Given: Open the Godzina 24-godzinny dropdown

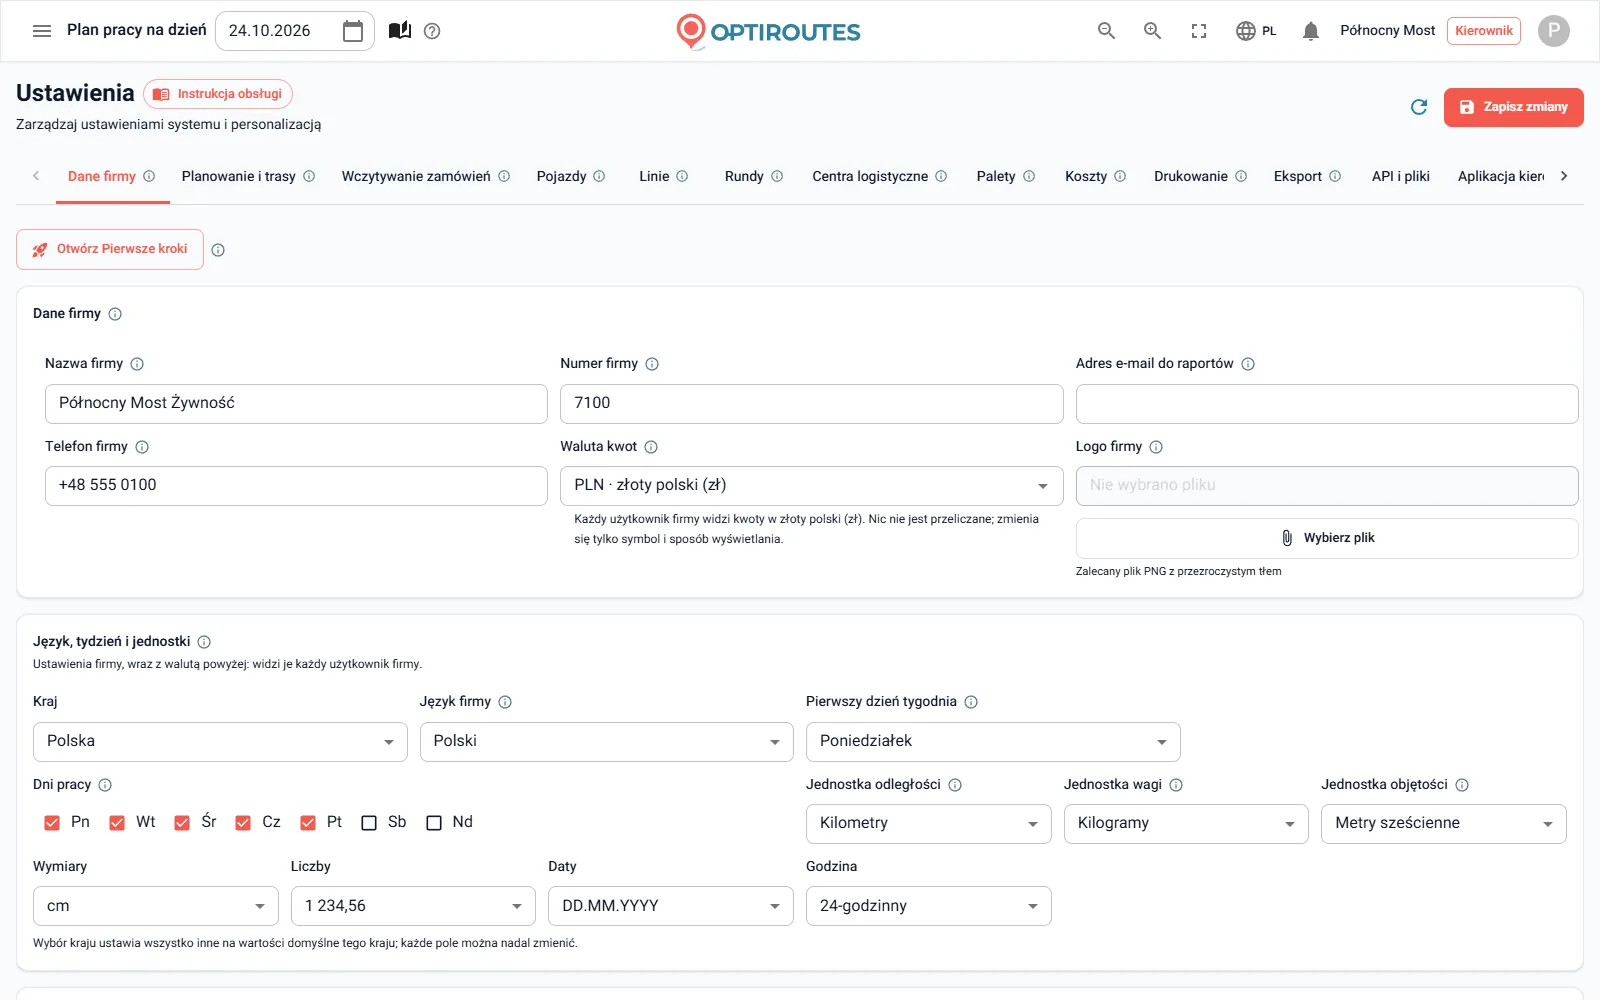Looking at the screenshot, I should [928, 906].
